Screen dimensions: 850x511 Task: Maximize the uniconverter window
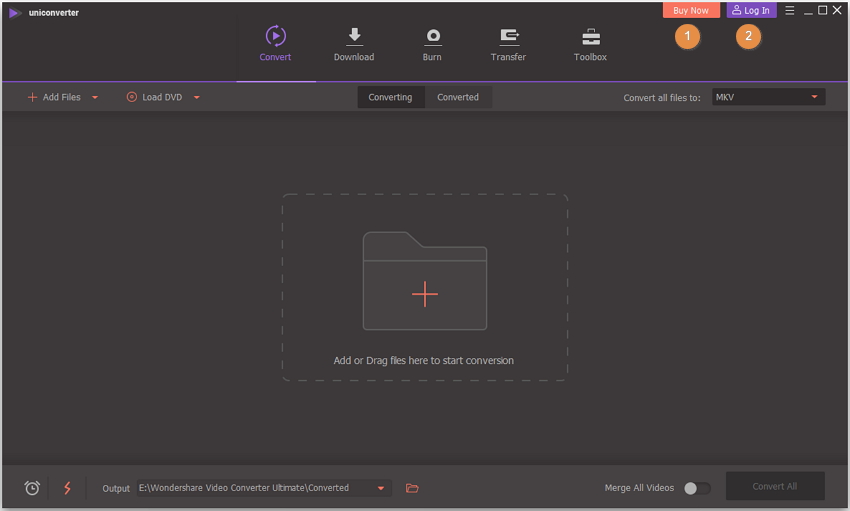pos(822,10)
